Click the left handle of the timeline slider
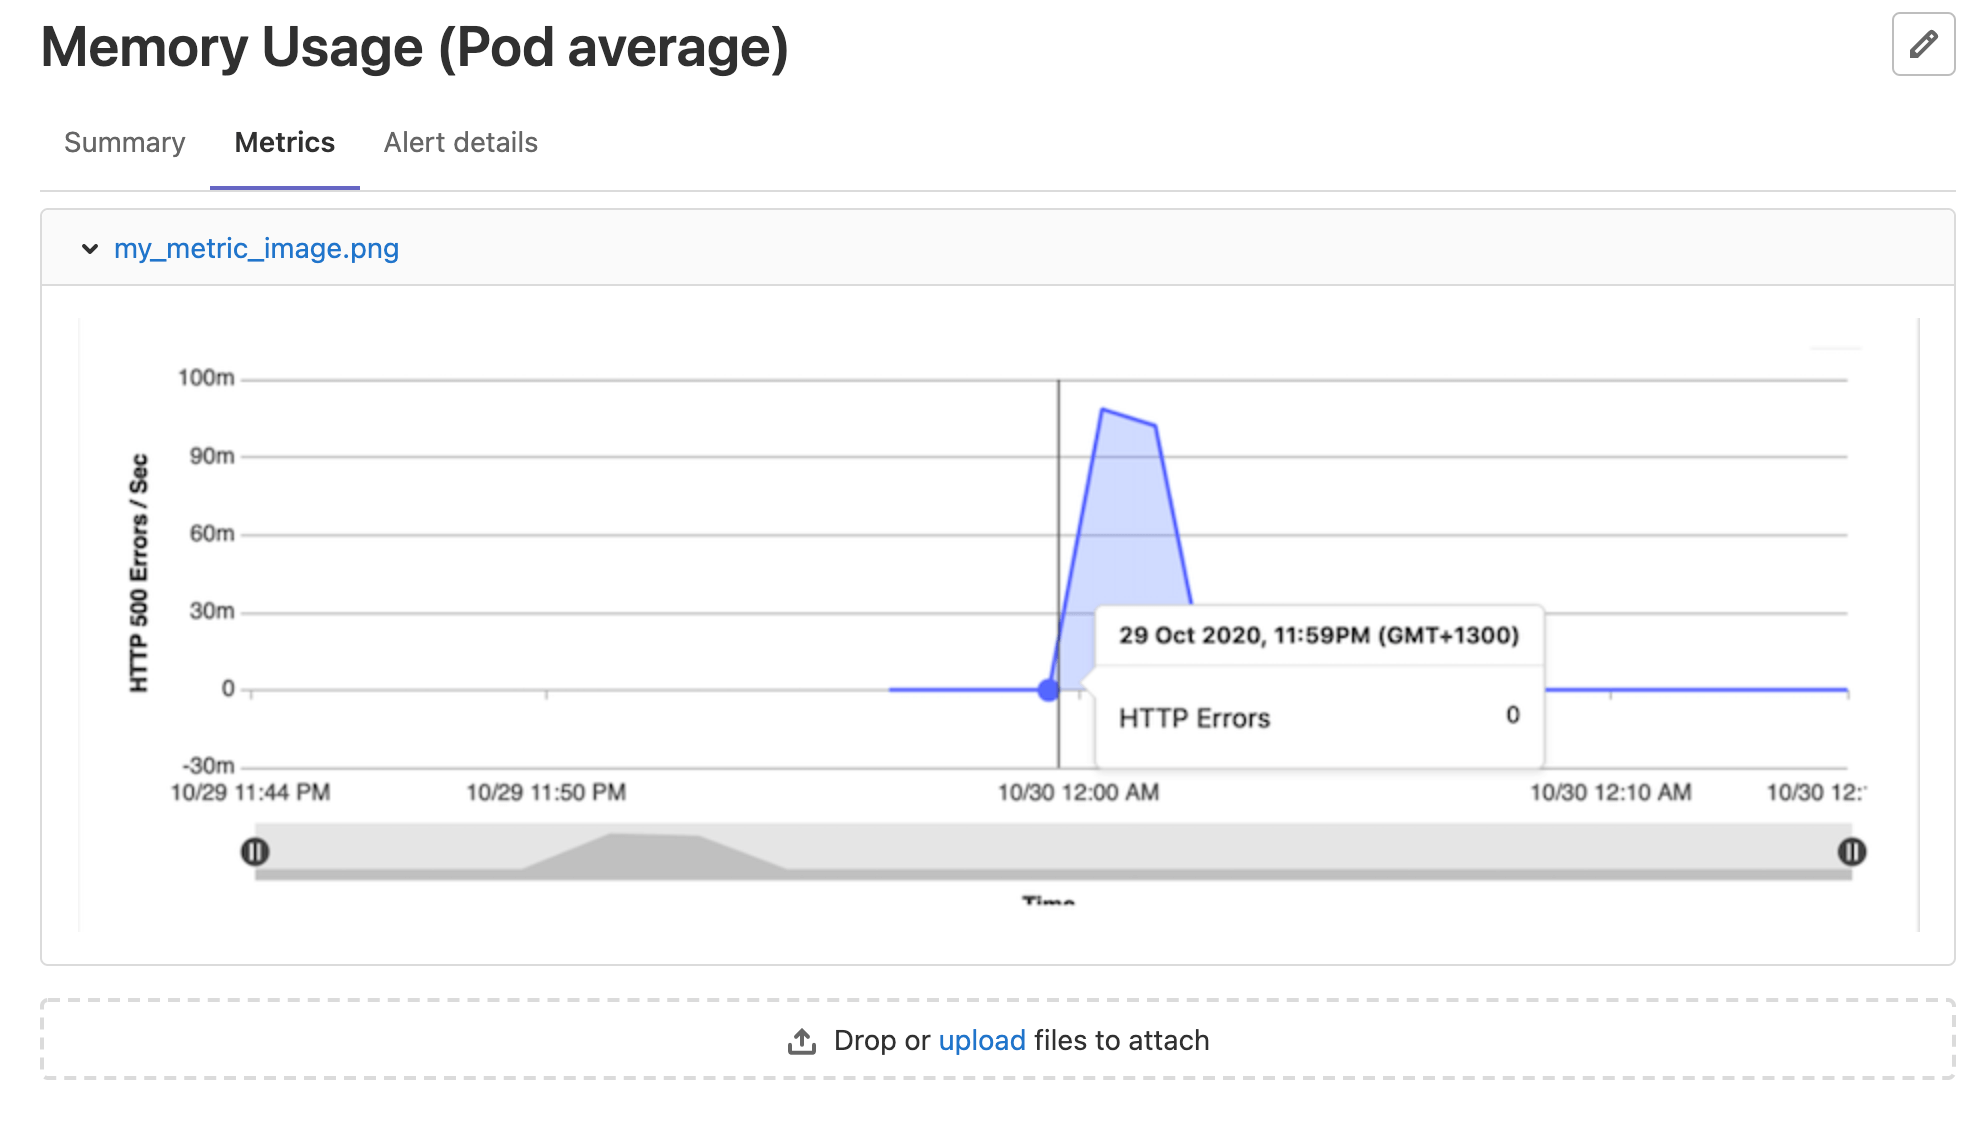Viewport: 1984px width, 1142px height. [256, 851]
